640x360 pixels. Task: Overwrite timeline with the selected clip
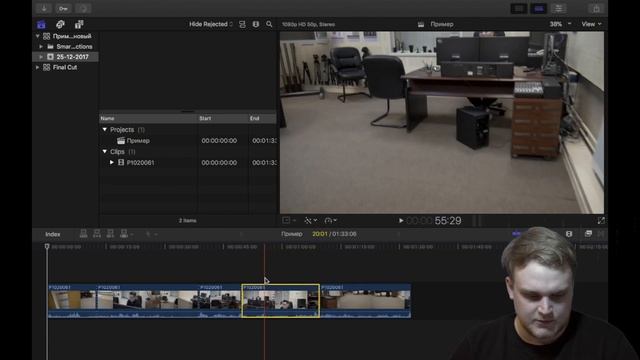[125, 234]
